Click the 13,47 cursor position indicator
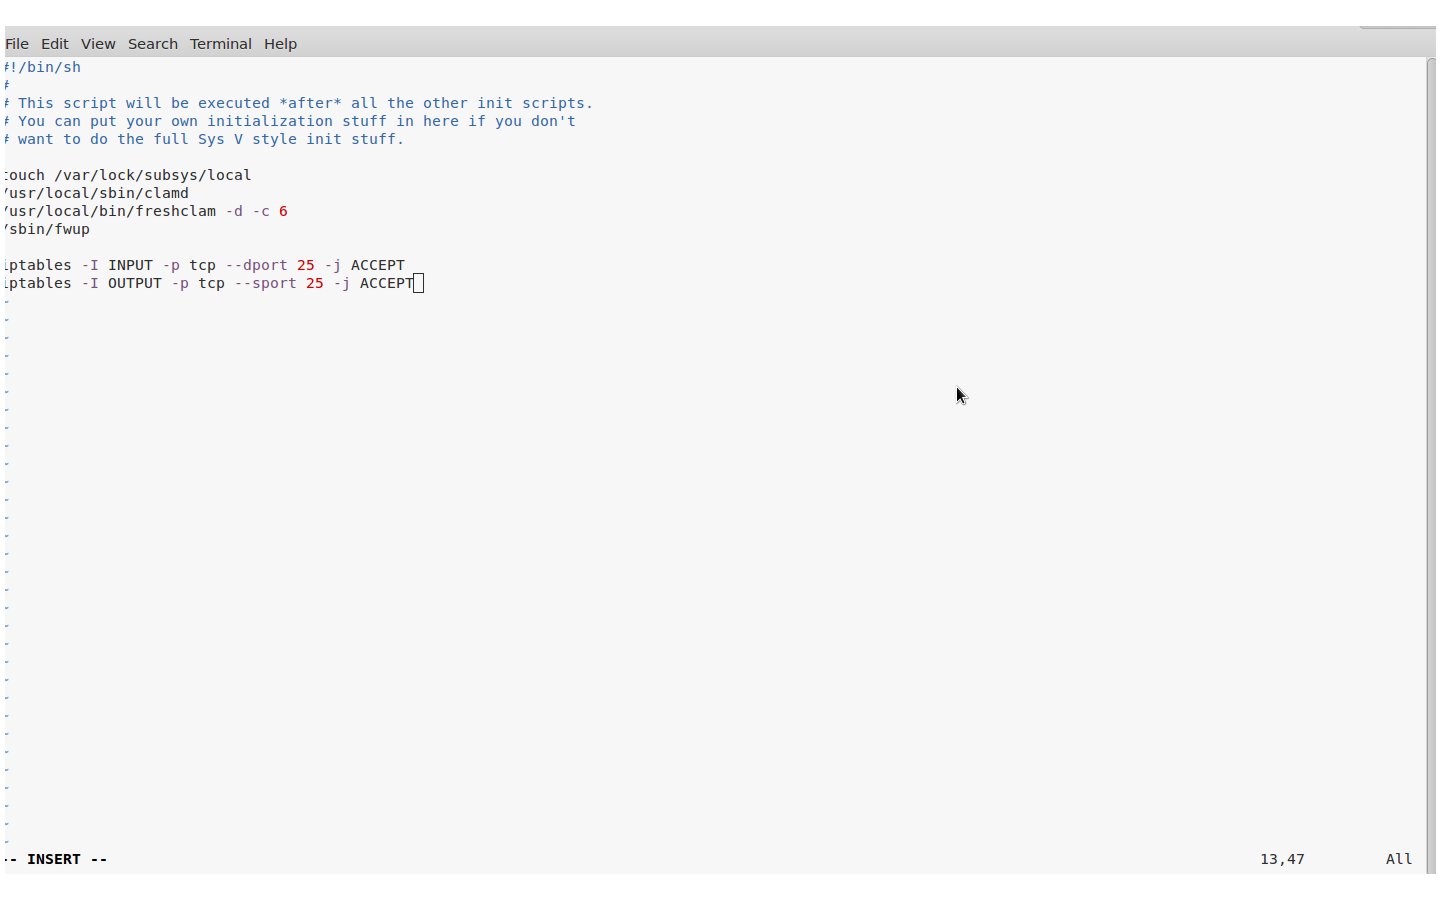This screenshot has width=1440, height=900. click(1283, 858)
